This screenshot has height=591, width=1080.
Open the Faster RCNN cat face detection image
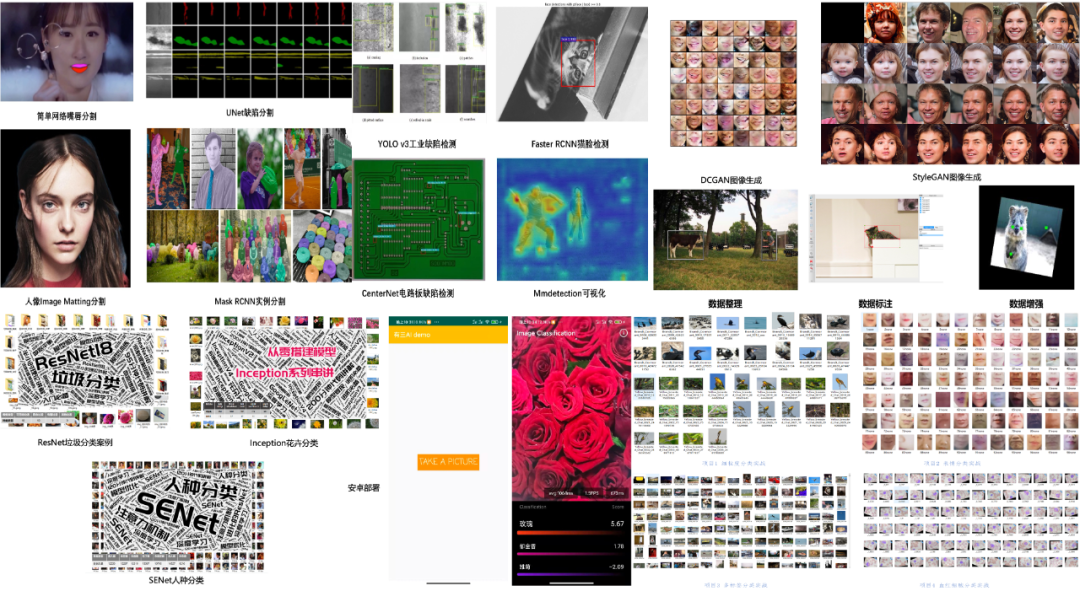[x=572, y=64]
